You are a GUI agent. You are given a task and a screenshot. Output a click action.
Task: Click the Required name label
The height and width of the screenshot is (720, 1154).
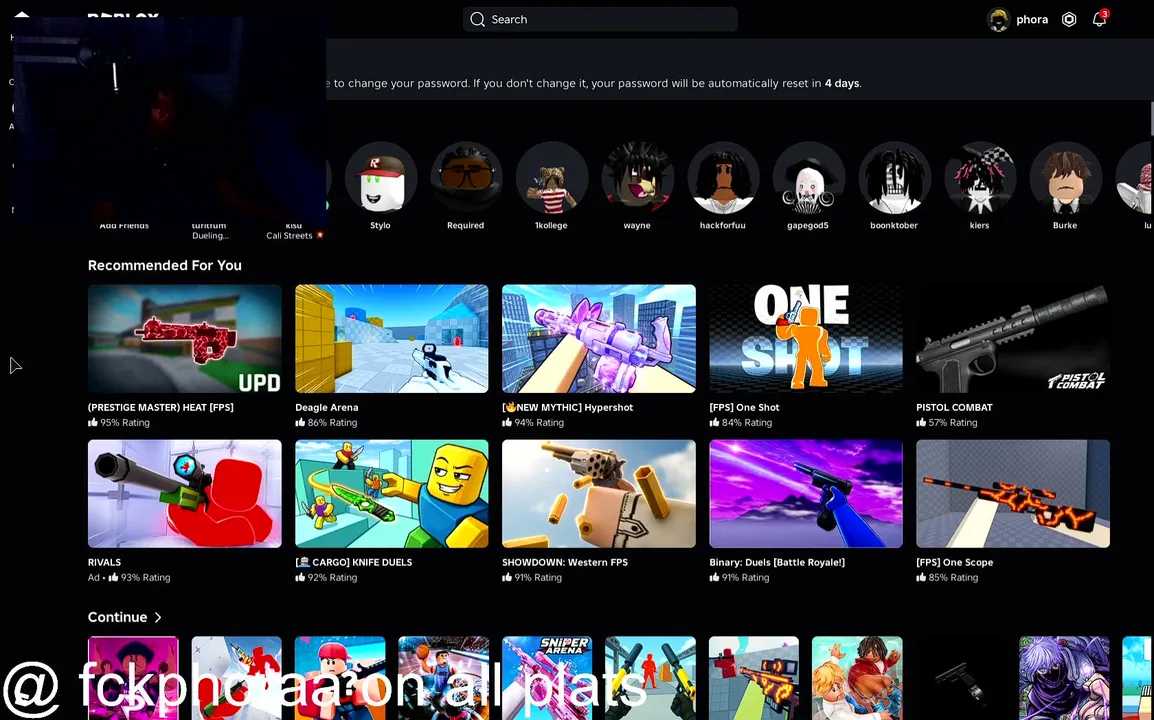466,225
